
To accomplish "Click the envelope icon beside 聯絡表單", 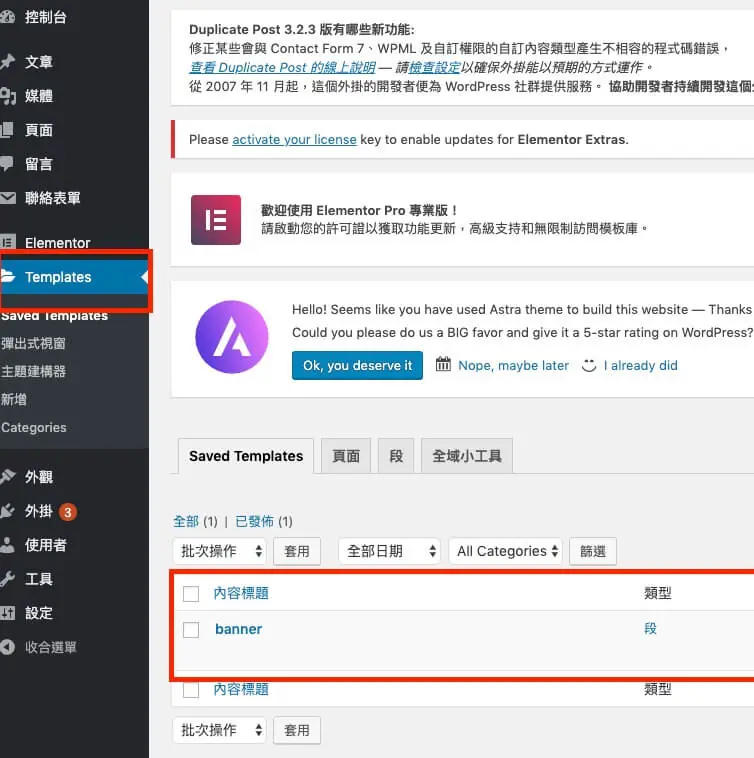I will 7,198.
